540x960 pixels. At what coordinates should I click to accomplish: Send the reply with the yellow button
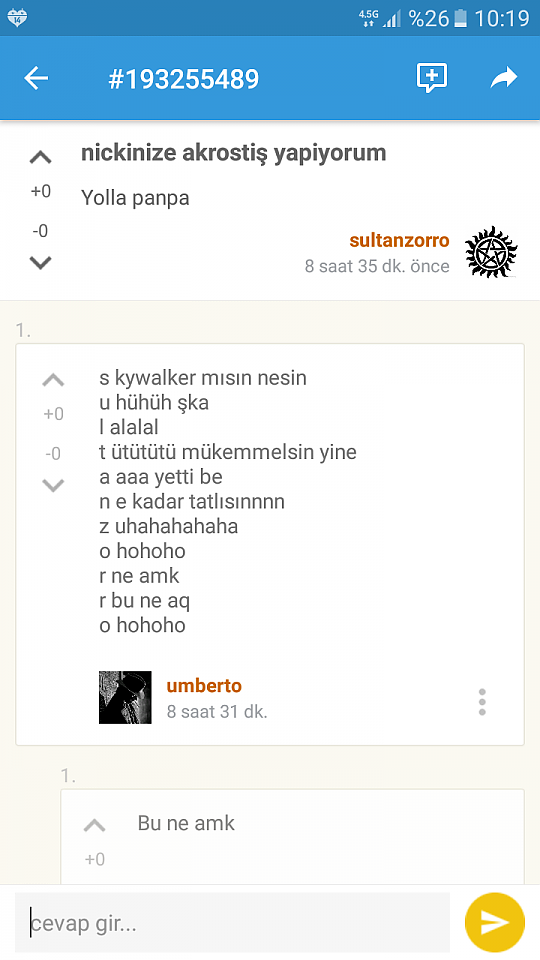[x=495, y=923]
